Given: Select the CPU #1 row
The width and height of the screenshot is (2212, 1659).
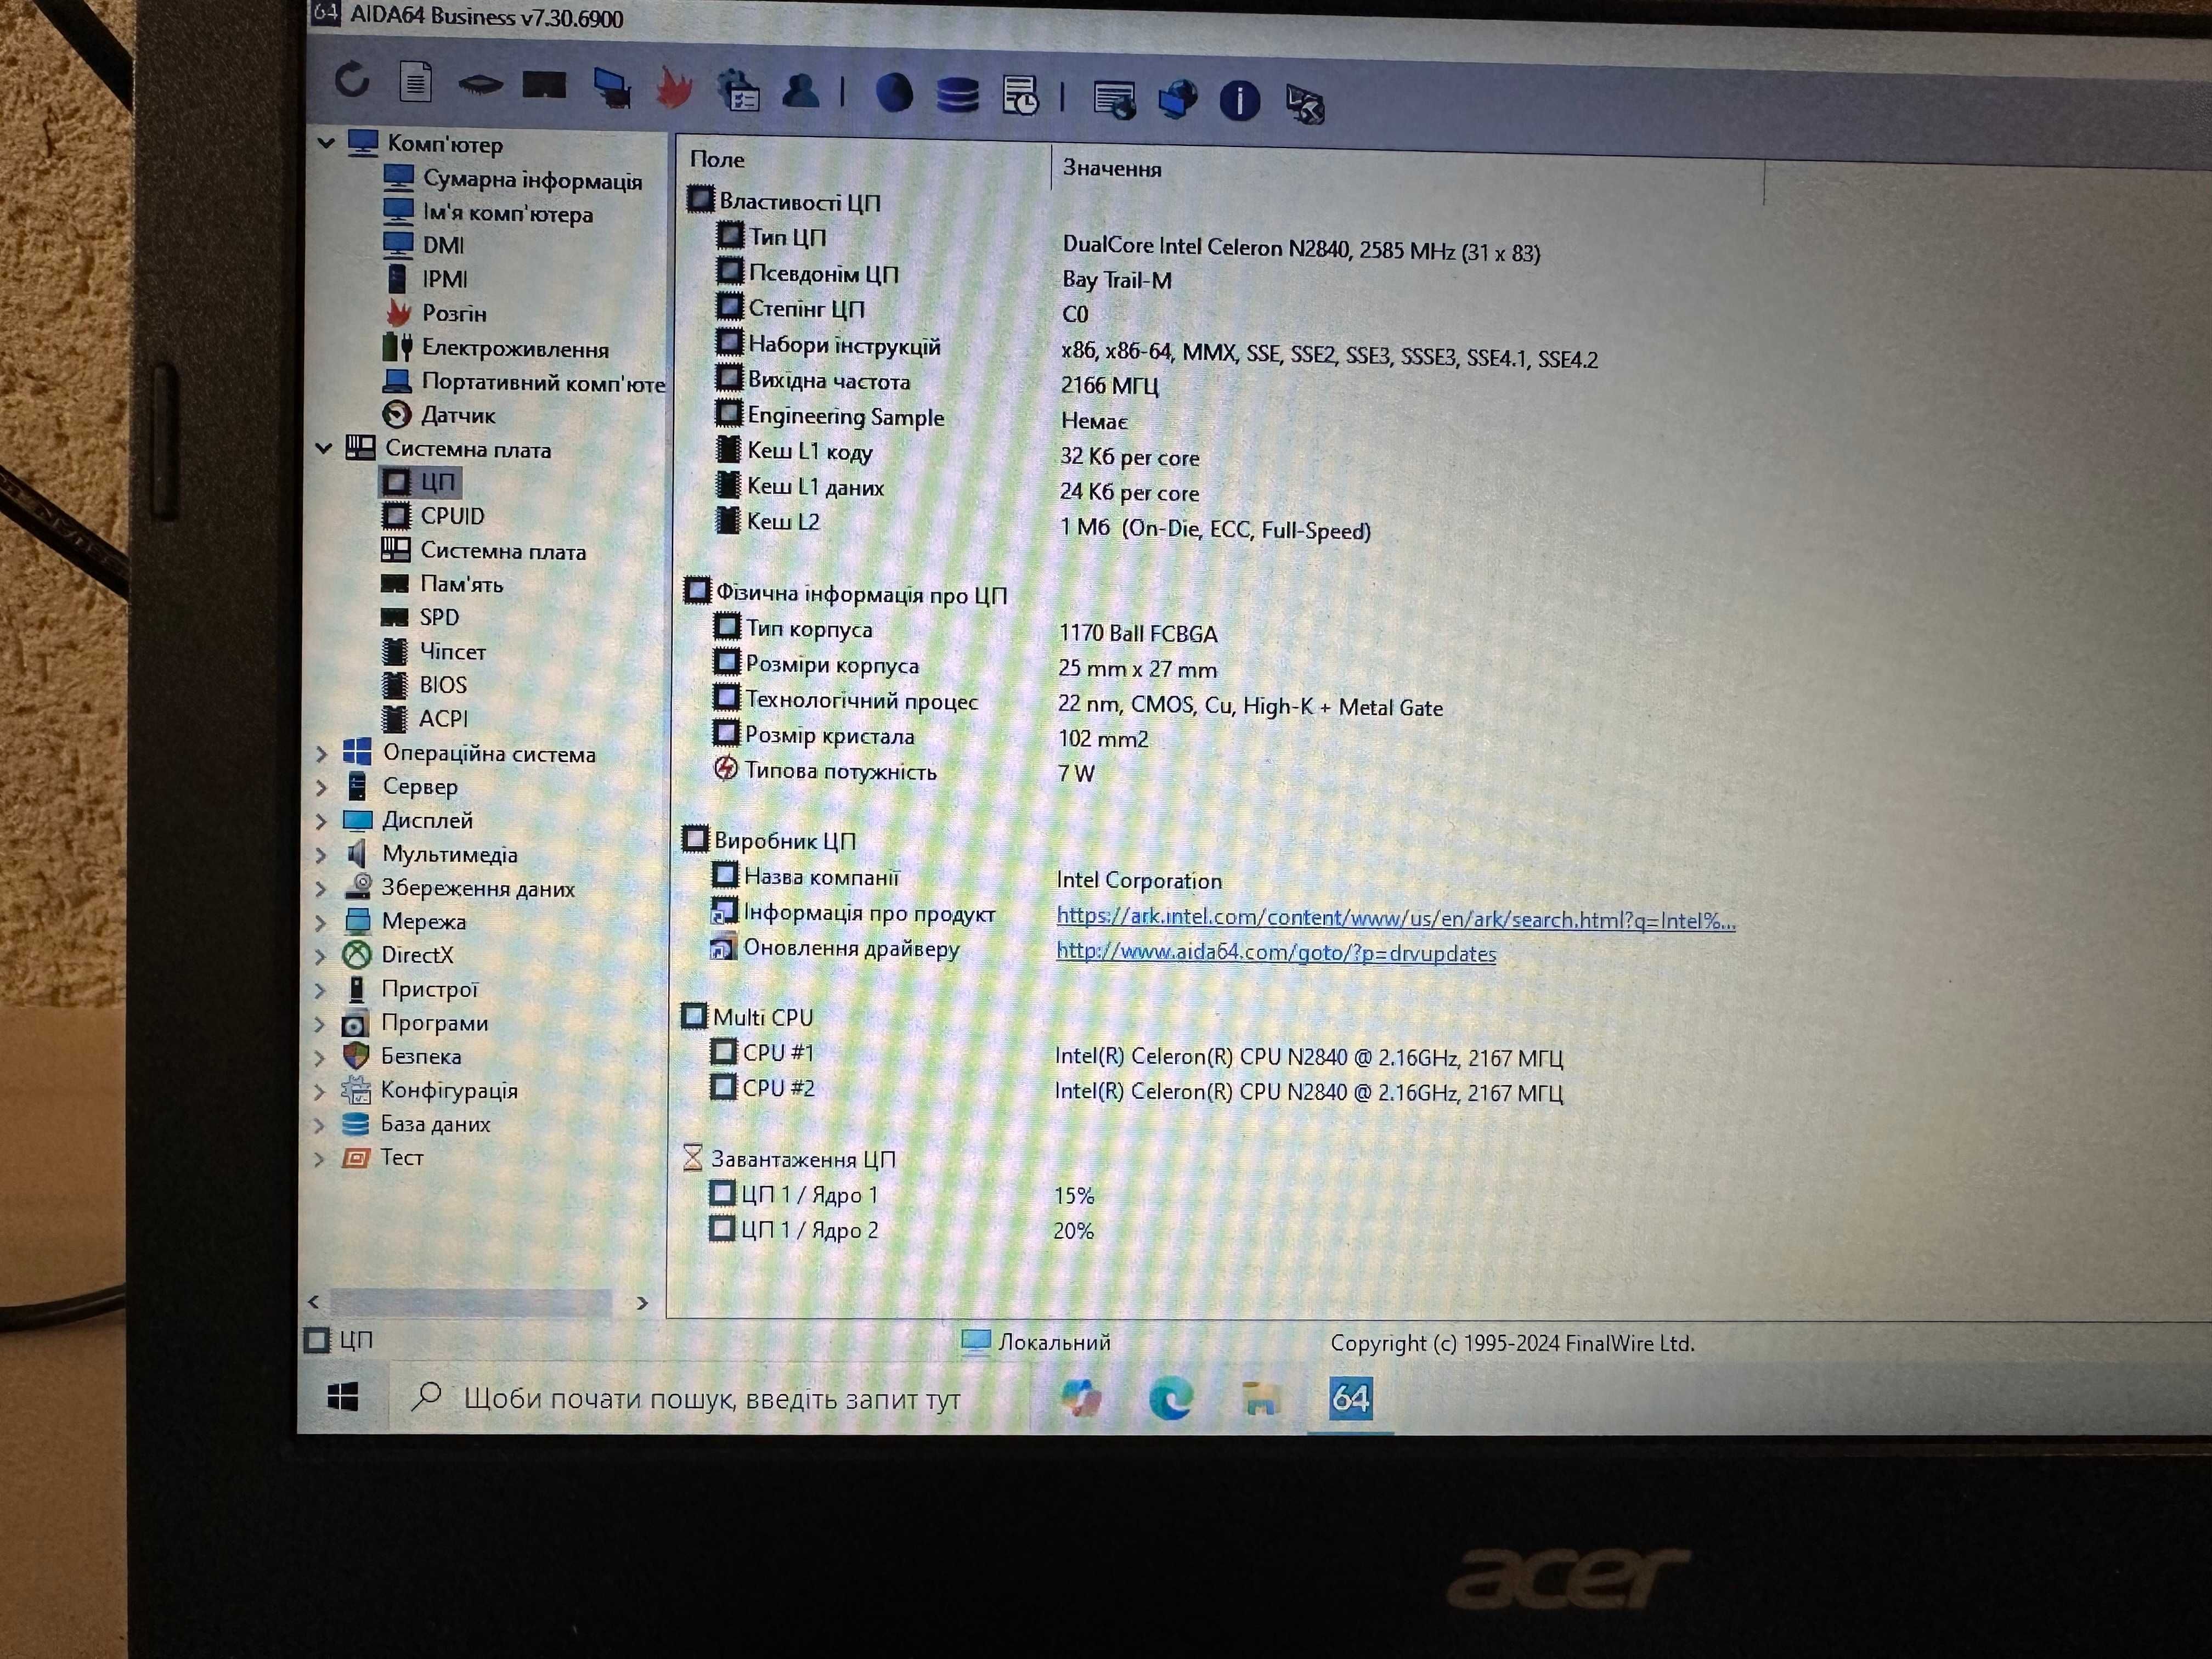Looking at the screenshot, I should (1136, 1054).
